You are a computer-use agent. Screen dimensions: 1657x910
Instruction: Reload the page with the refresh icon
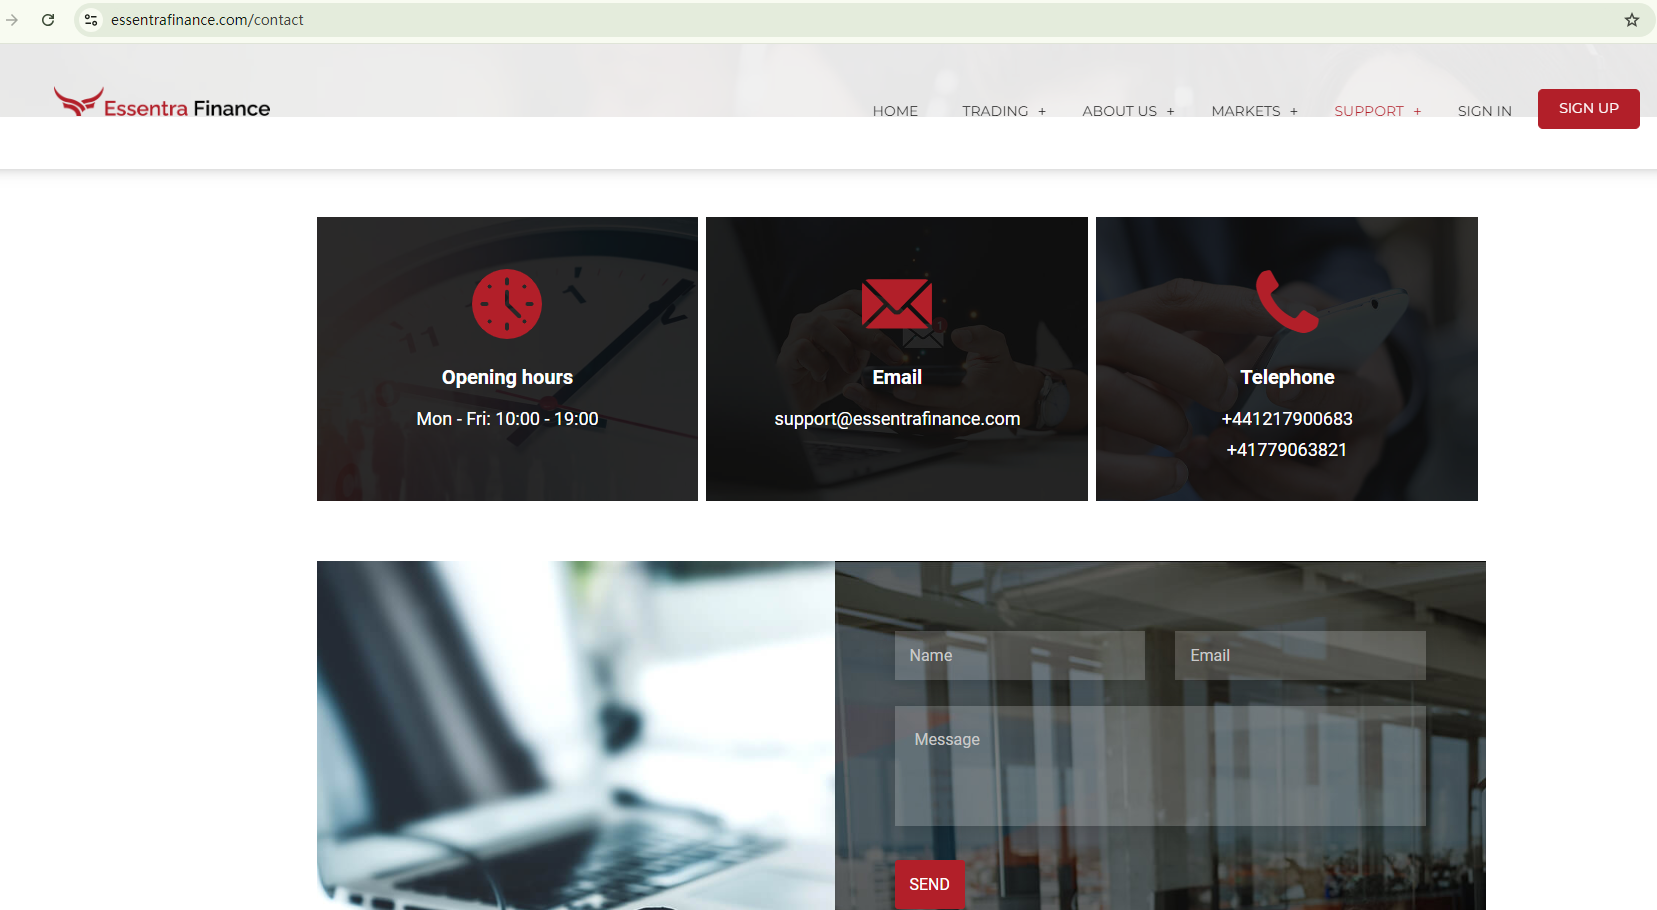pos(48,20)
